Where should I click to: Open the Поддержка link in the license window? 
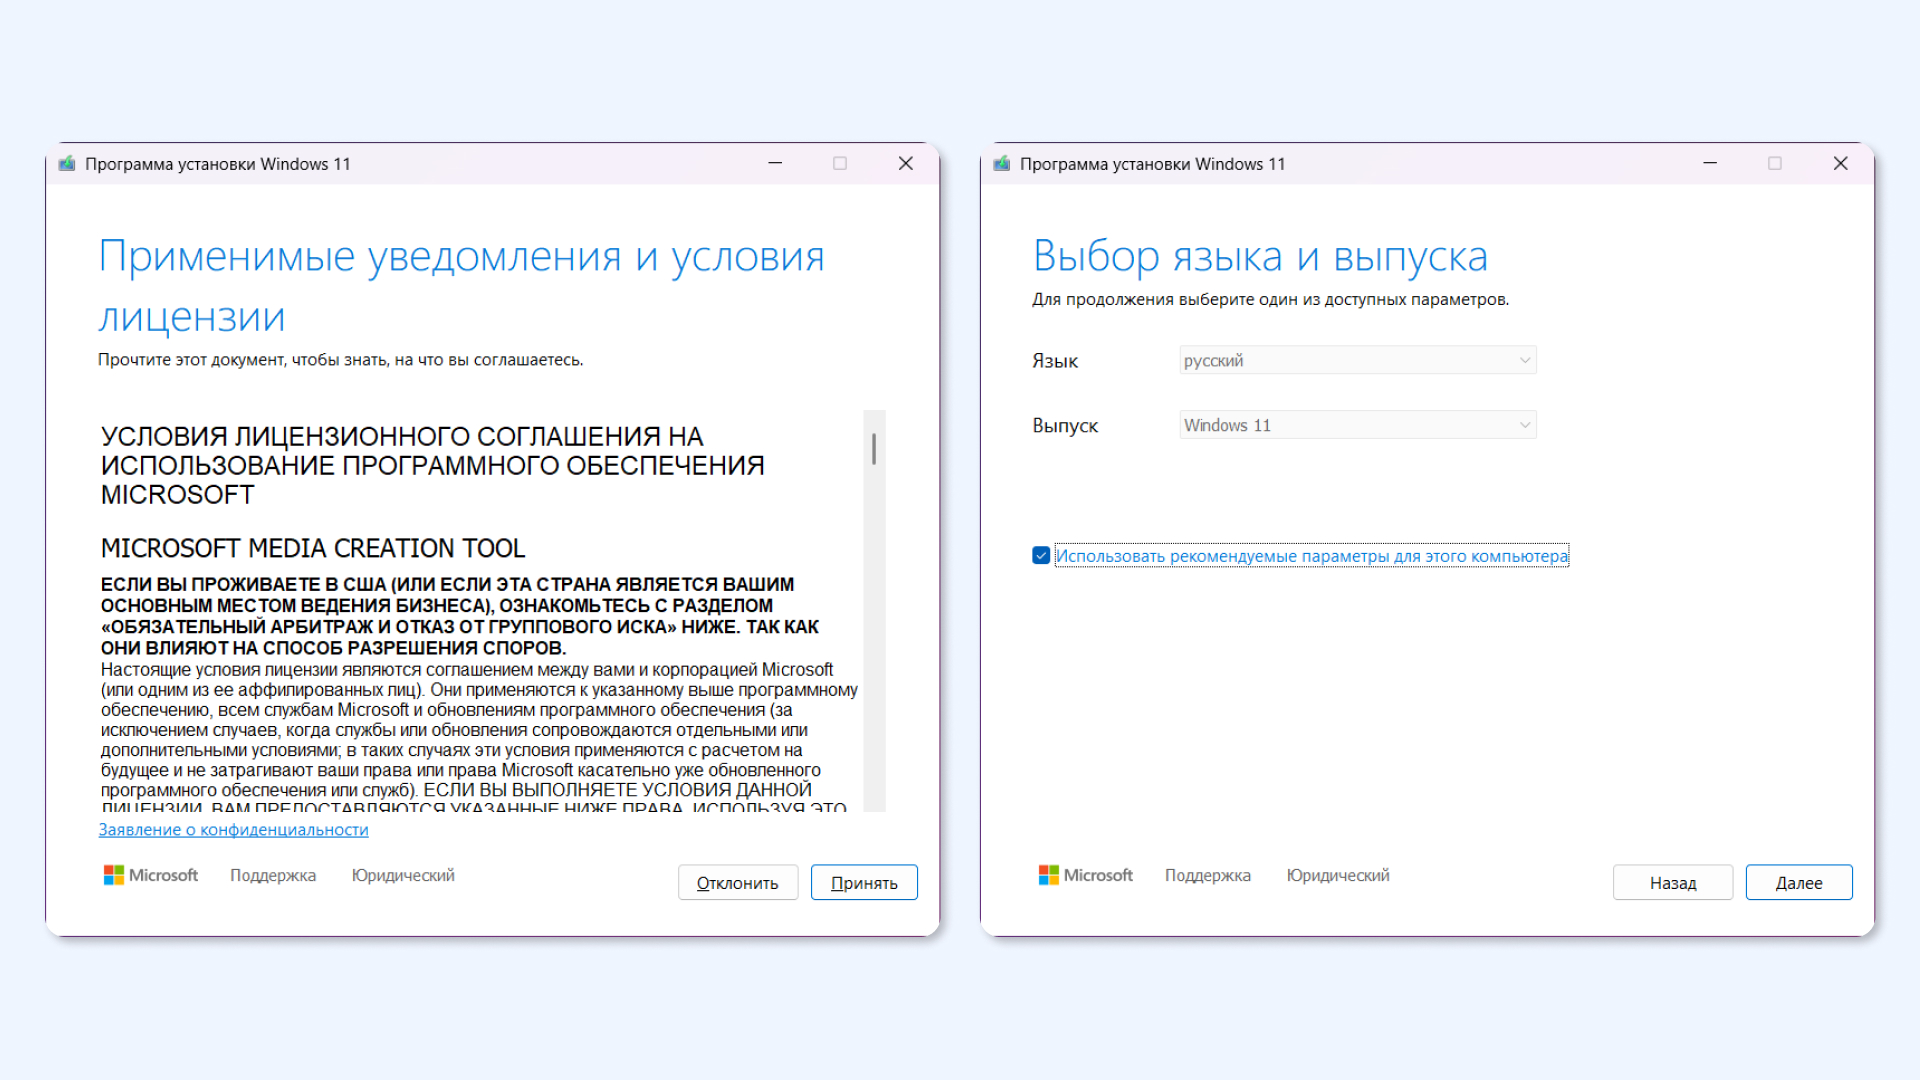click(273, 875)
